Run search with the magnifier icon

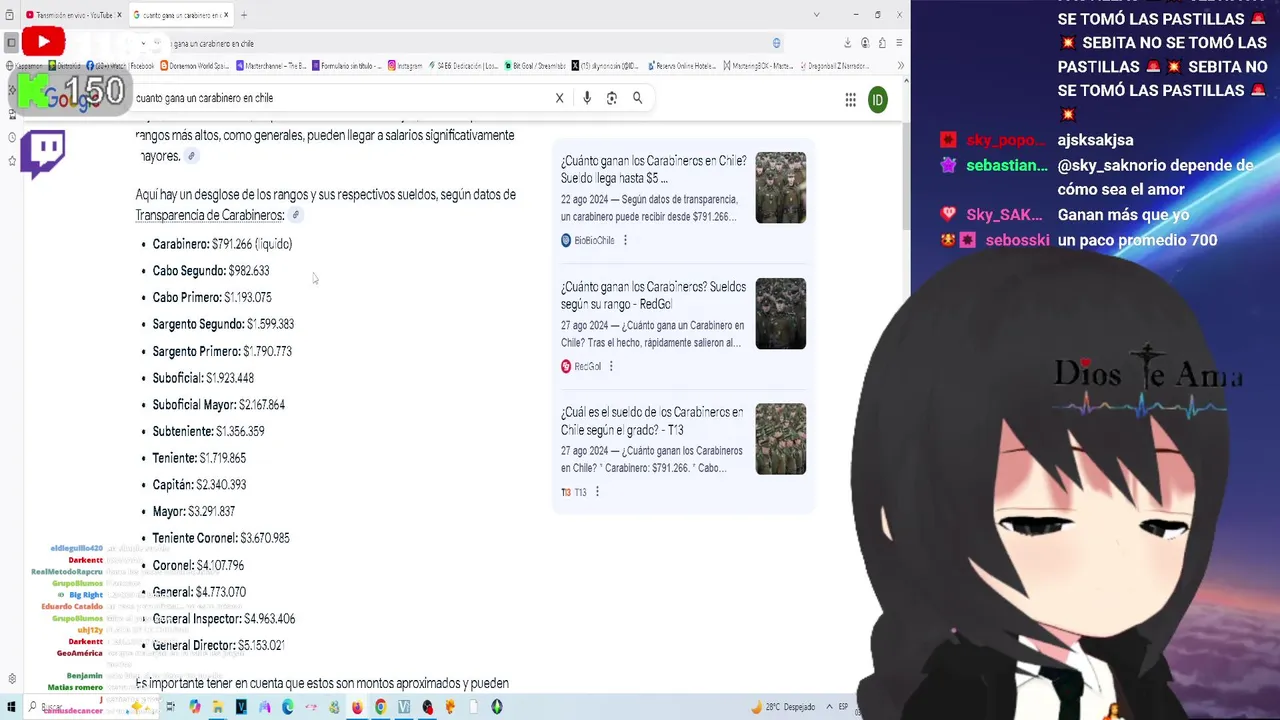coord(637,98)
